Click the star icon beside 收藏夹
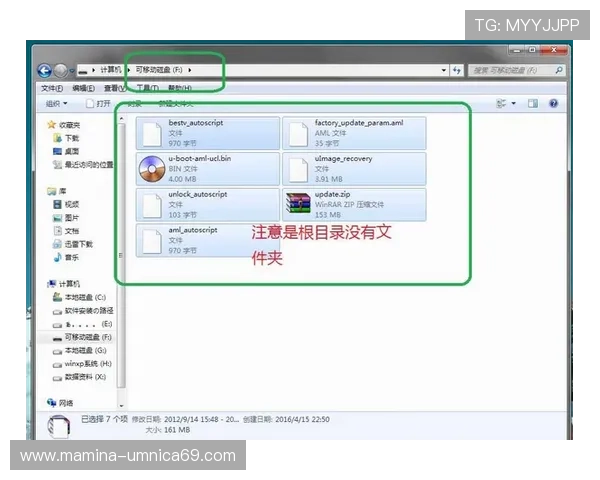This screenshot has height=480, width=600. [52, 124]
